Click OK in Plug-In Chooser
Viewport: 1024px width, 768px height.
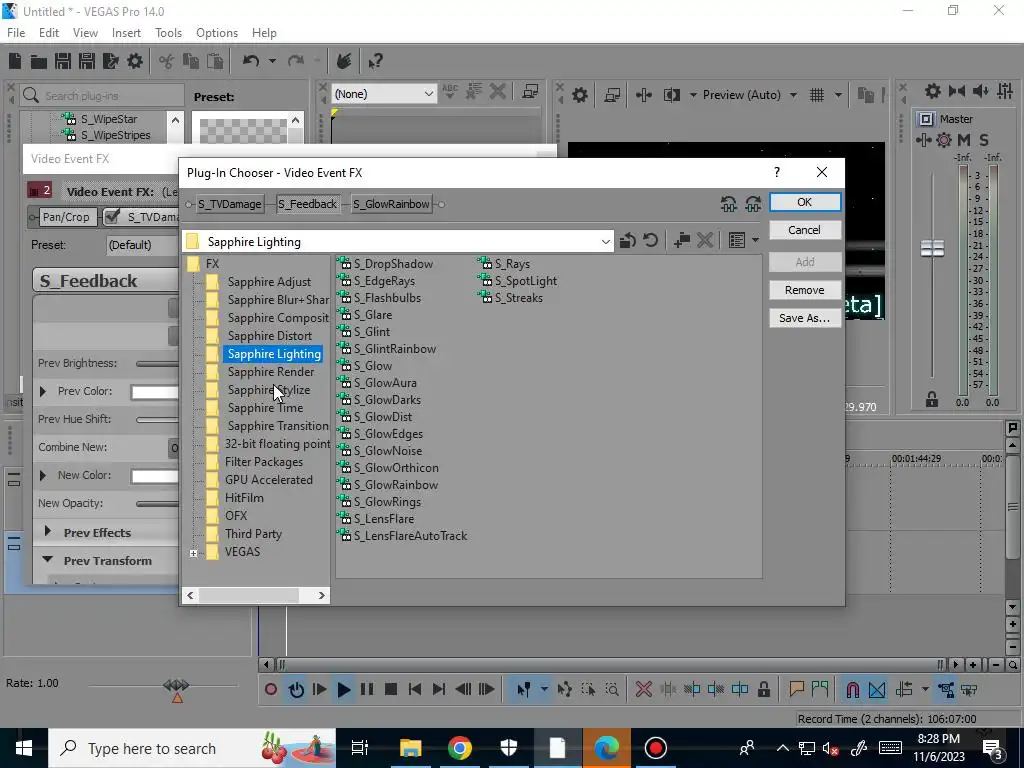pyautogui.click(x=805, y=202)
